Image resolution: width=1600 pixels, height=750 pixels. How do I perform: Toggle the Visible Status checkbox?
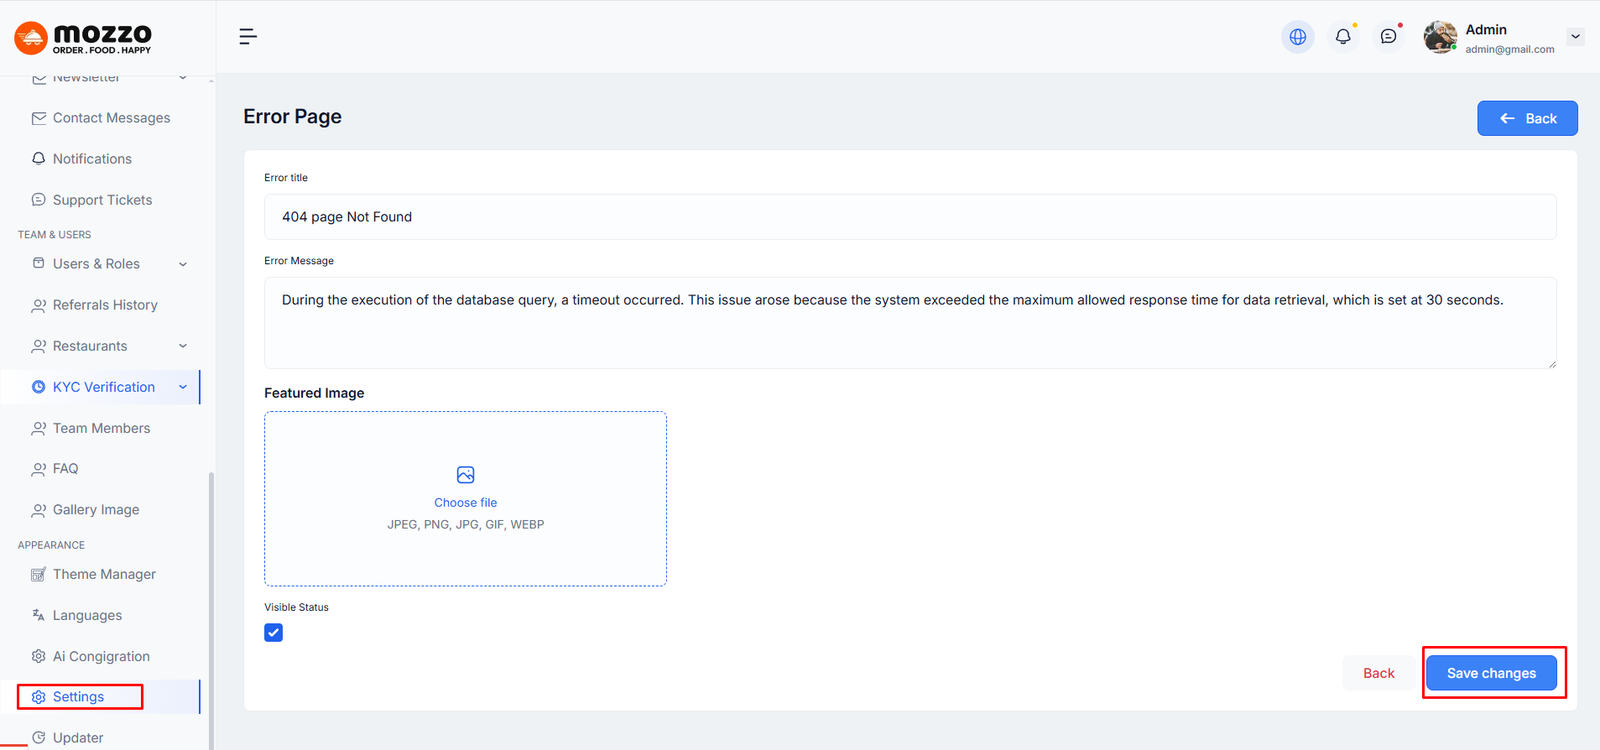coord(274,633)
